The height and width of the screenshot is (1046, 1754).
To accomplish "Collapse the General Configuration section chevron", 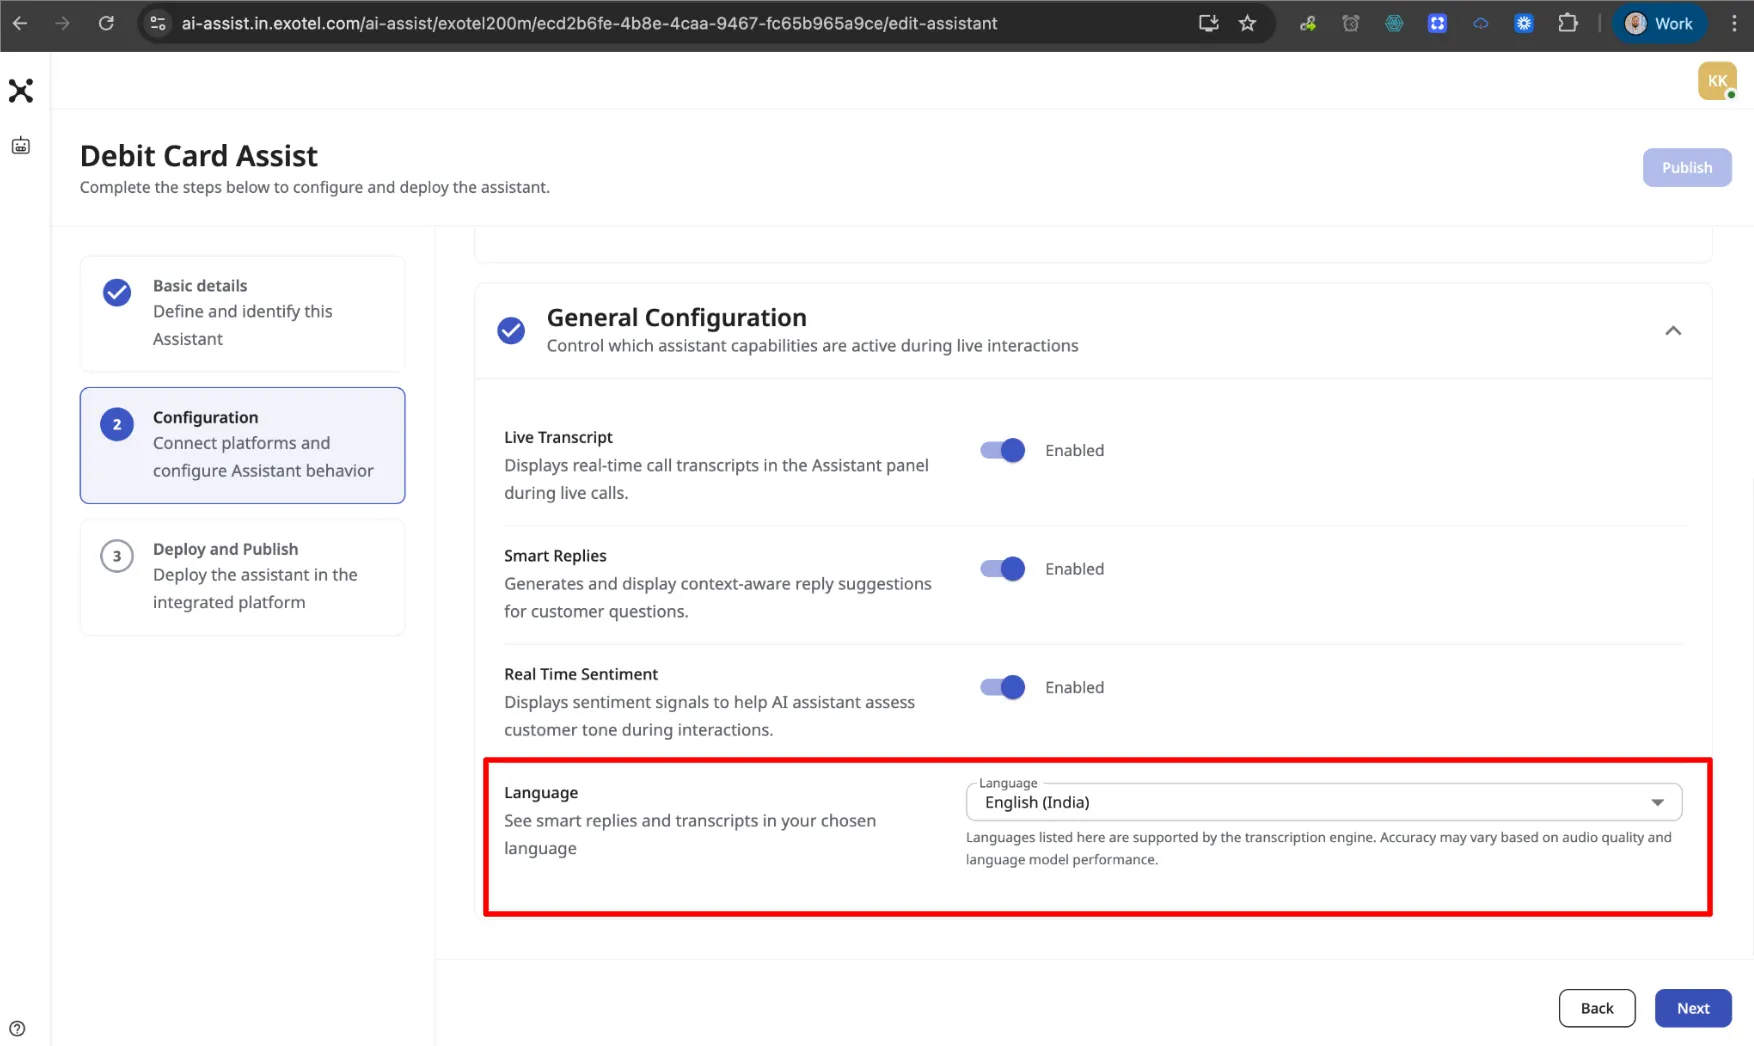I will coord(1673,331).
